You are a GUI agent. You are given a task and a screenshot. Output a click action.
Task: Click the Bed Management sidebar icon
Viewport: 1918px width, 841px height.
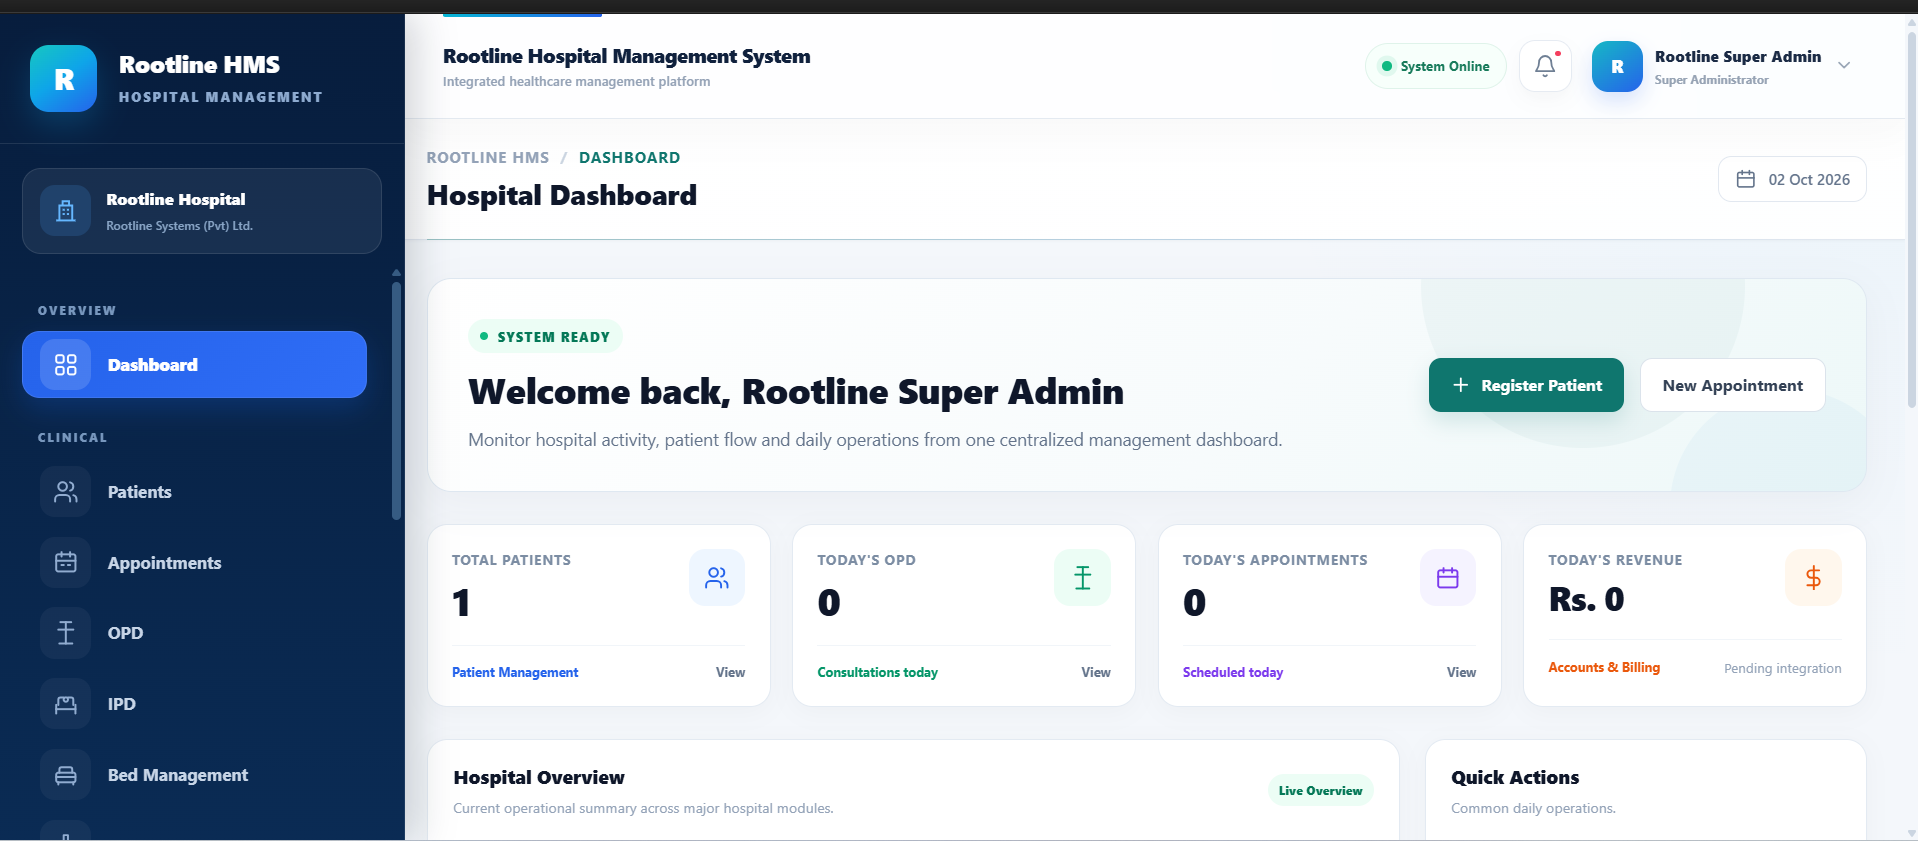tap(66, 775)
